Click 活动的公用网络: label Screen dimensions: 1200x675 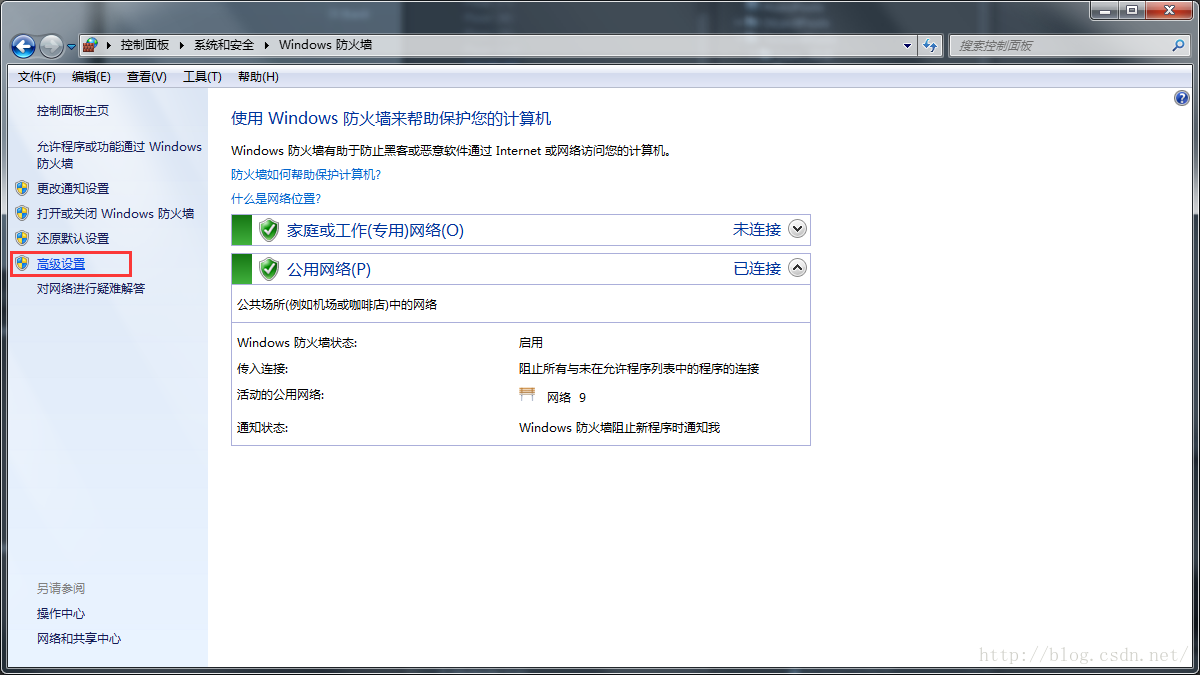tap(281, 395)
